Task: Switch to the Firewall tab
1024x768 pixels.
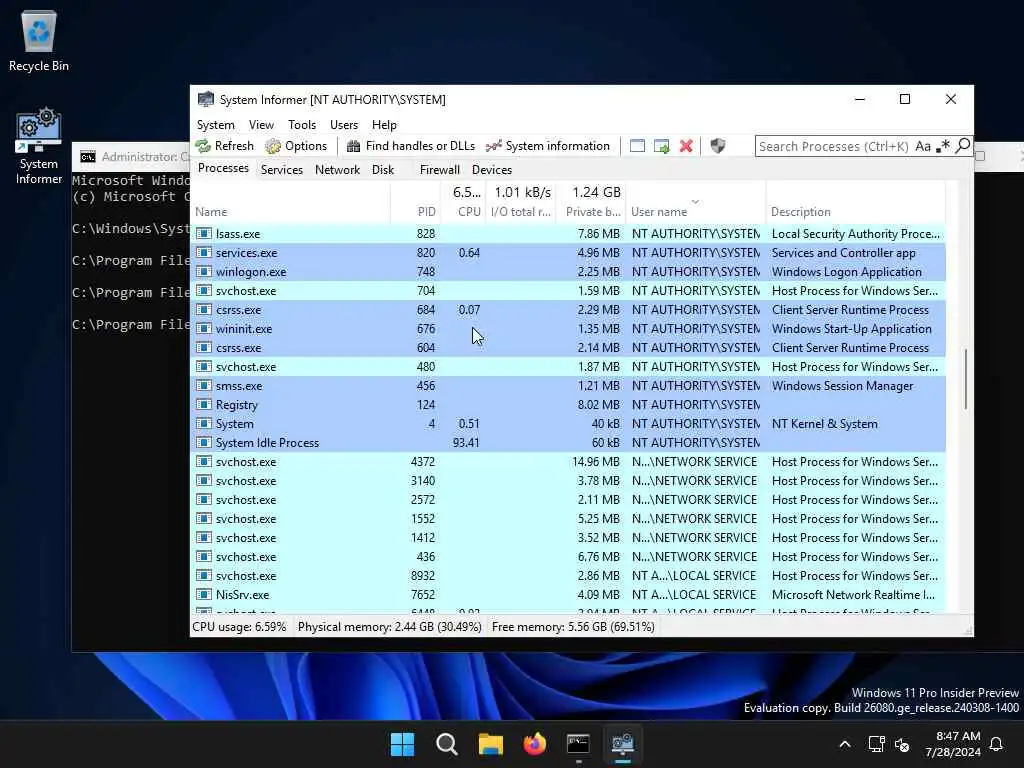Action: pyautogui.click(x=440, y=170)
